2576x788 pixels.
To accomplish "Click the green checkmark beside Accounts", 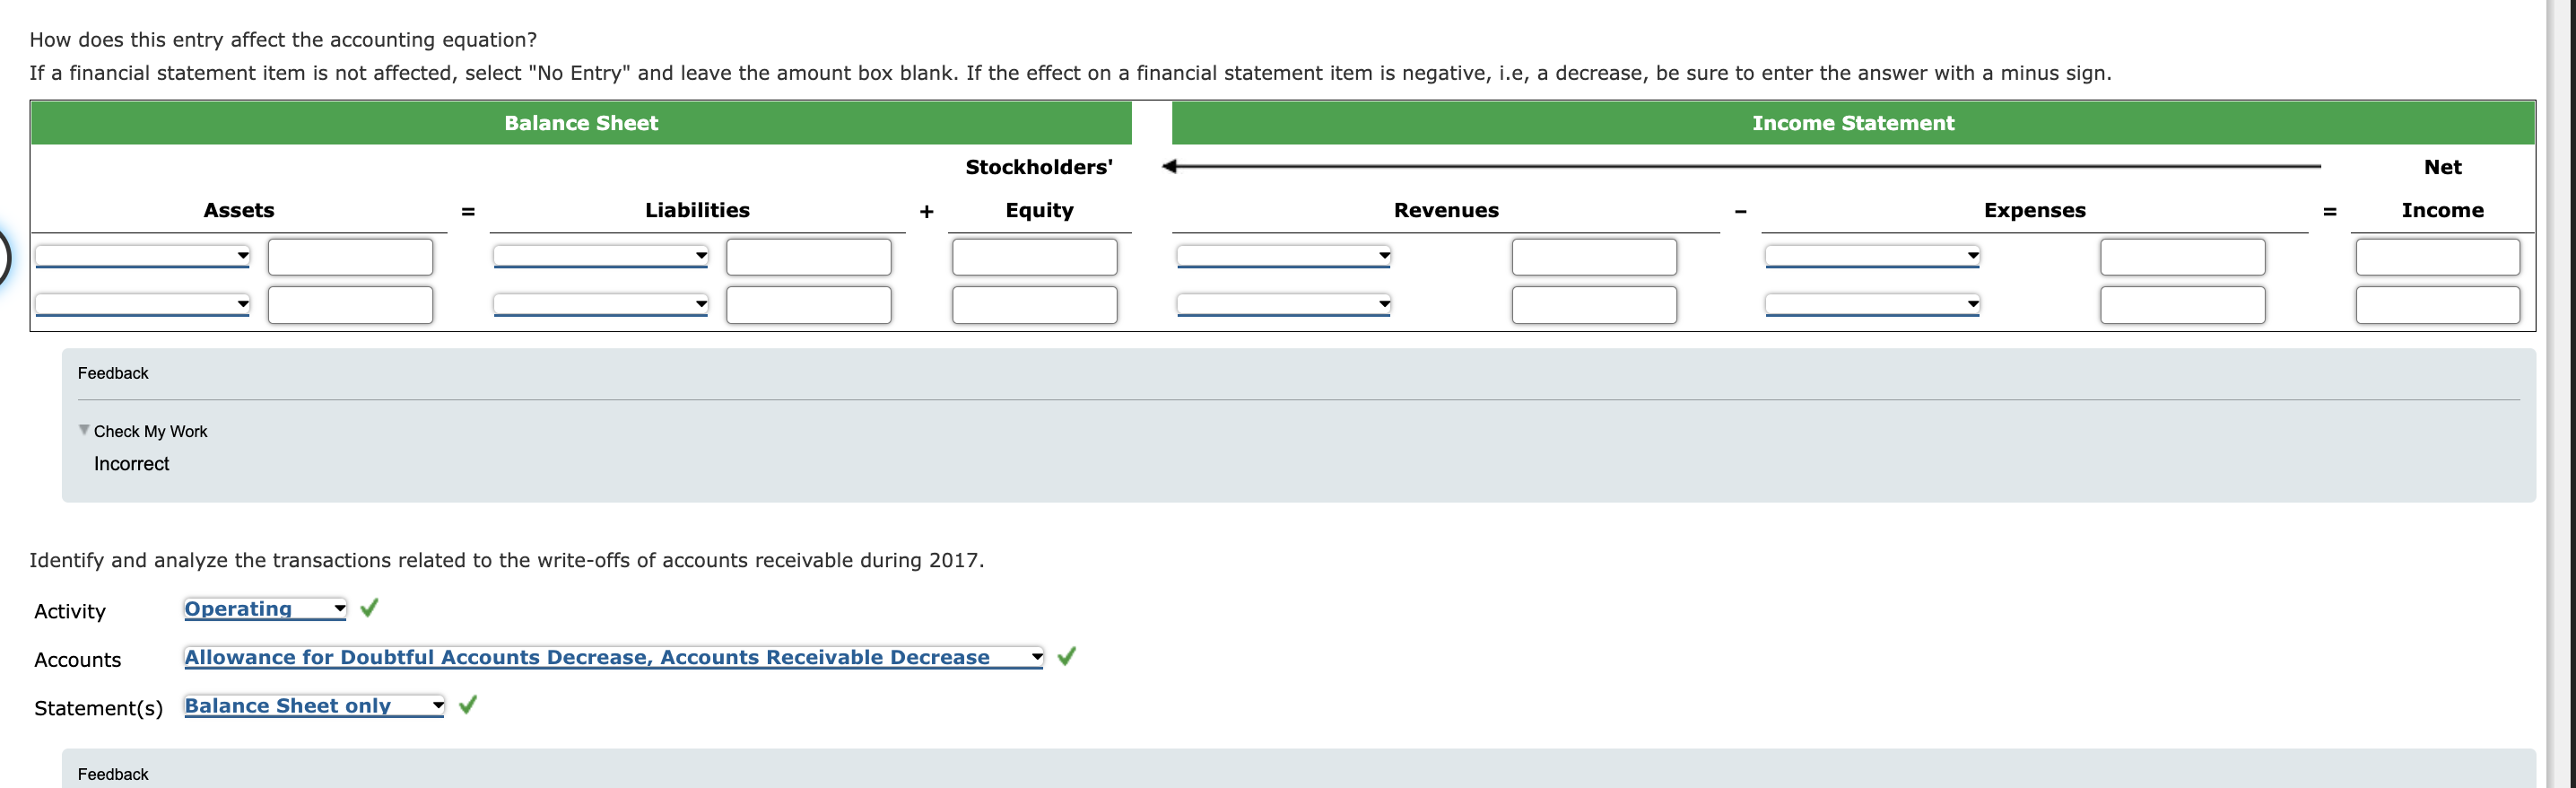I will click(x=1067, y=657).
